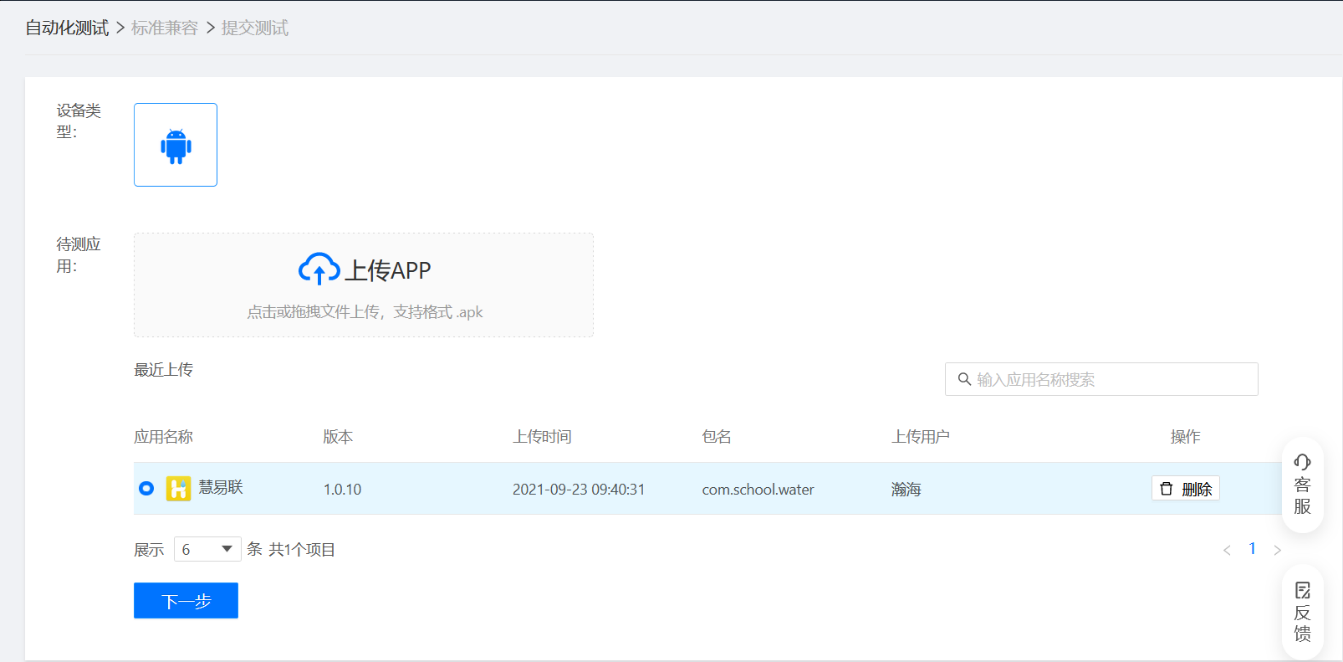This screenshot has width=1343, height=662.
Task: Click the trash icon in the 删除 button
Action: pyautogui.click(x=1166, y=489)
